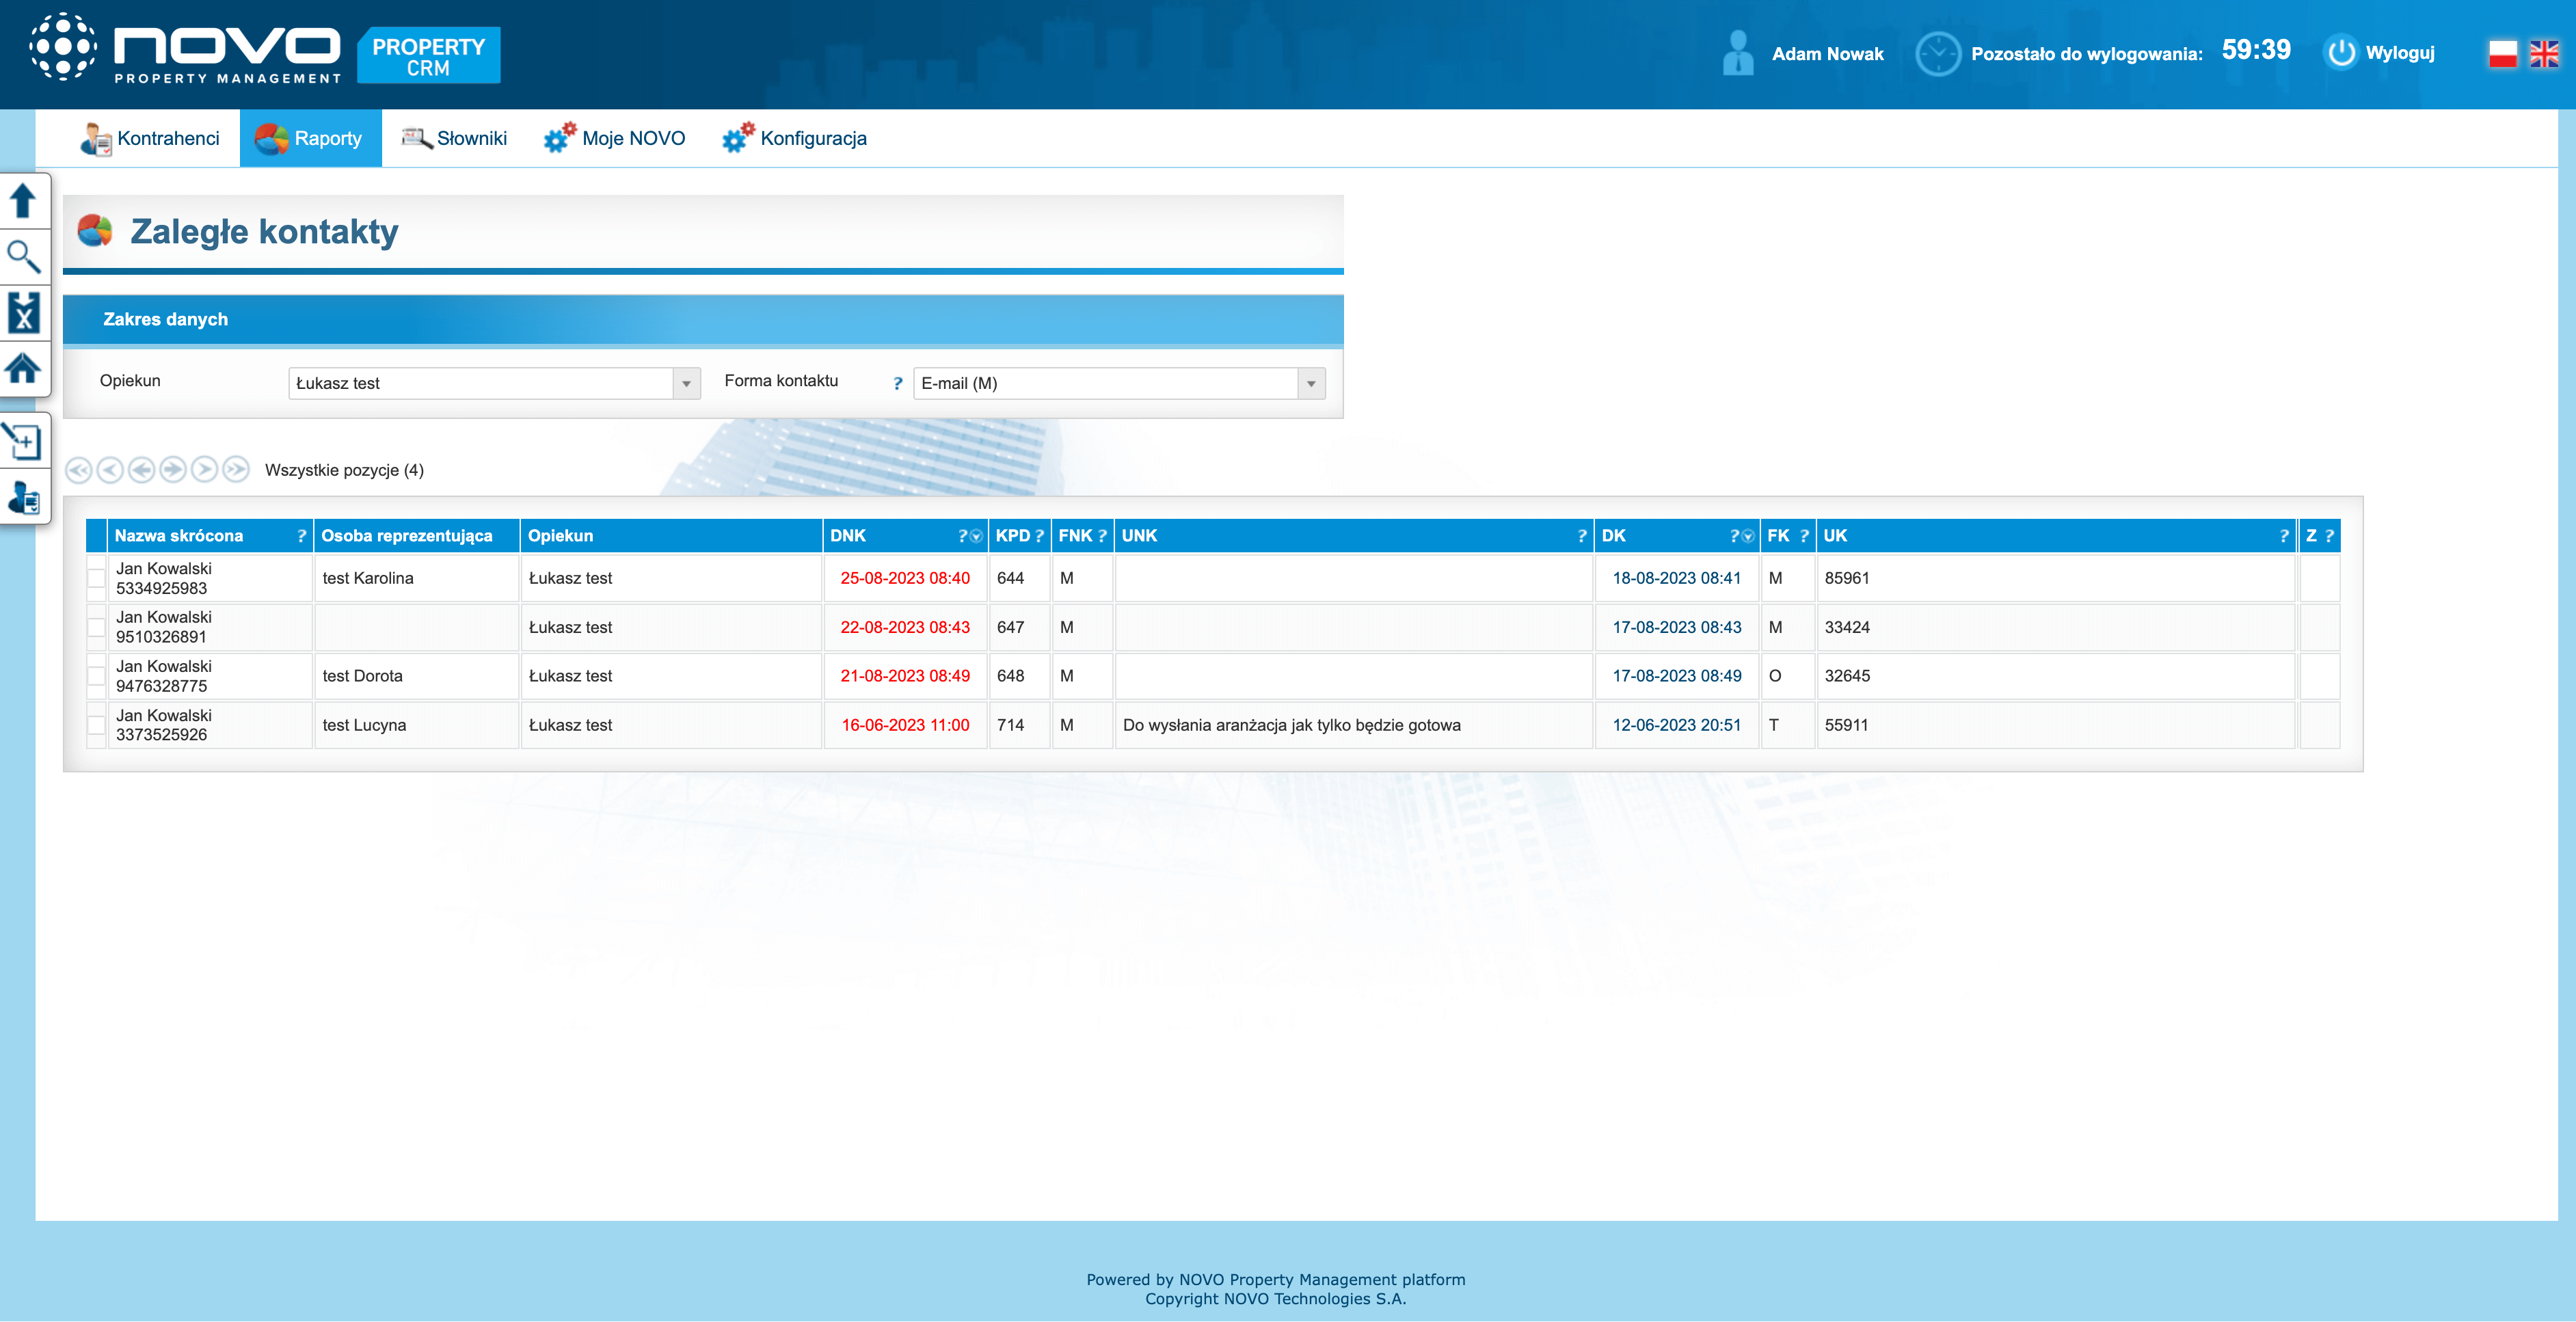
Task: Expand the Opiekun dropdown showing Łukasz test
Action: pos(686,384)
